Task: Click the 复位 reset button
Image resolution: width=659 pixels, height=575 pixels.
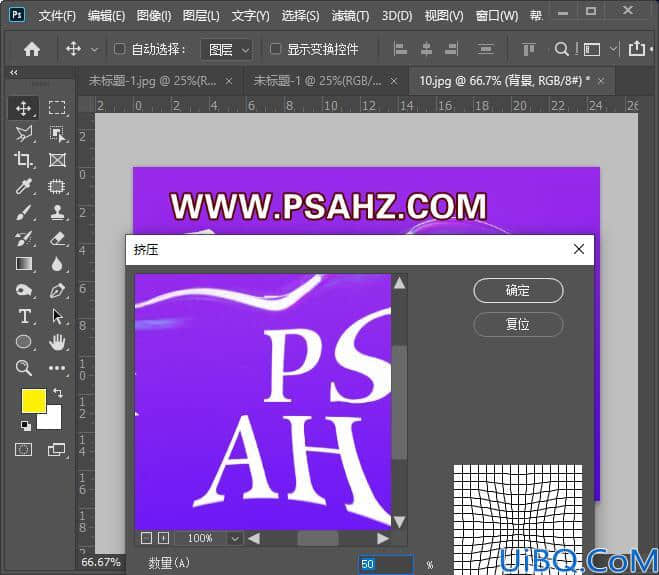Action: coord(518,324)
